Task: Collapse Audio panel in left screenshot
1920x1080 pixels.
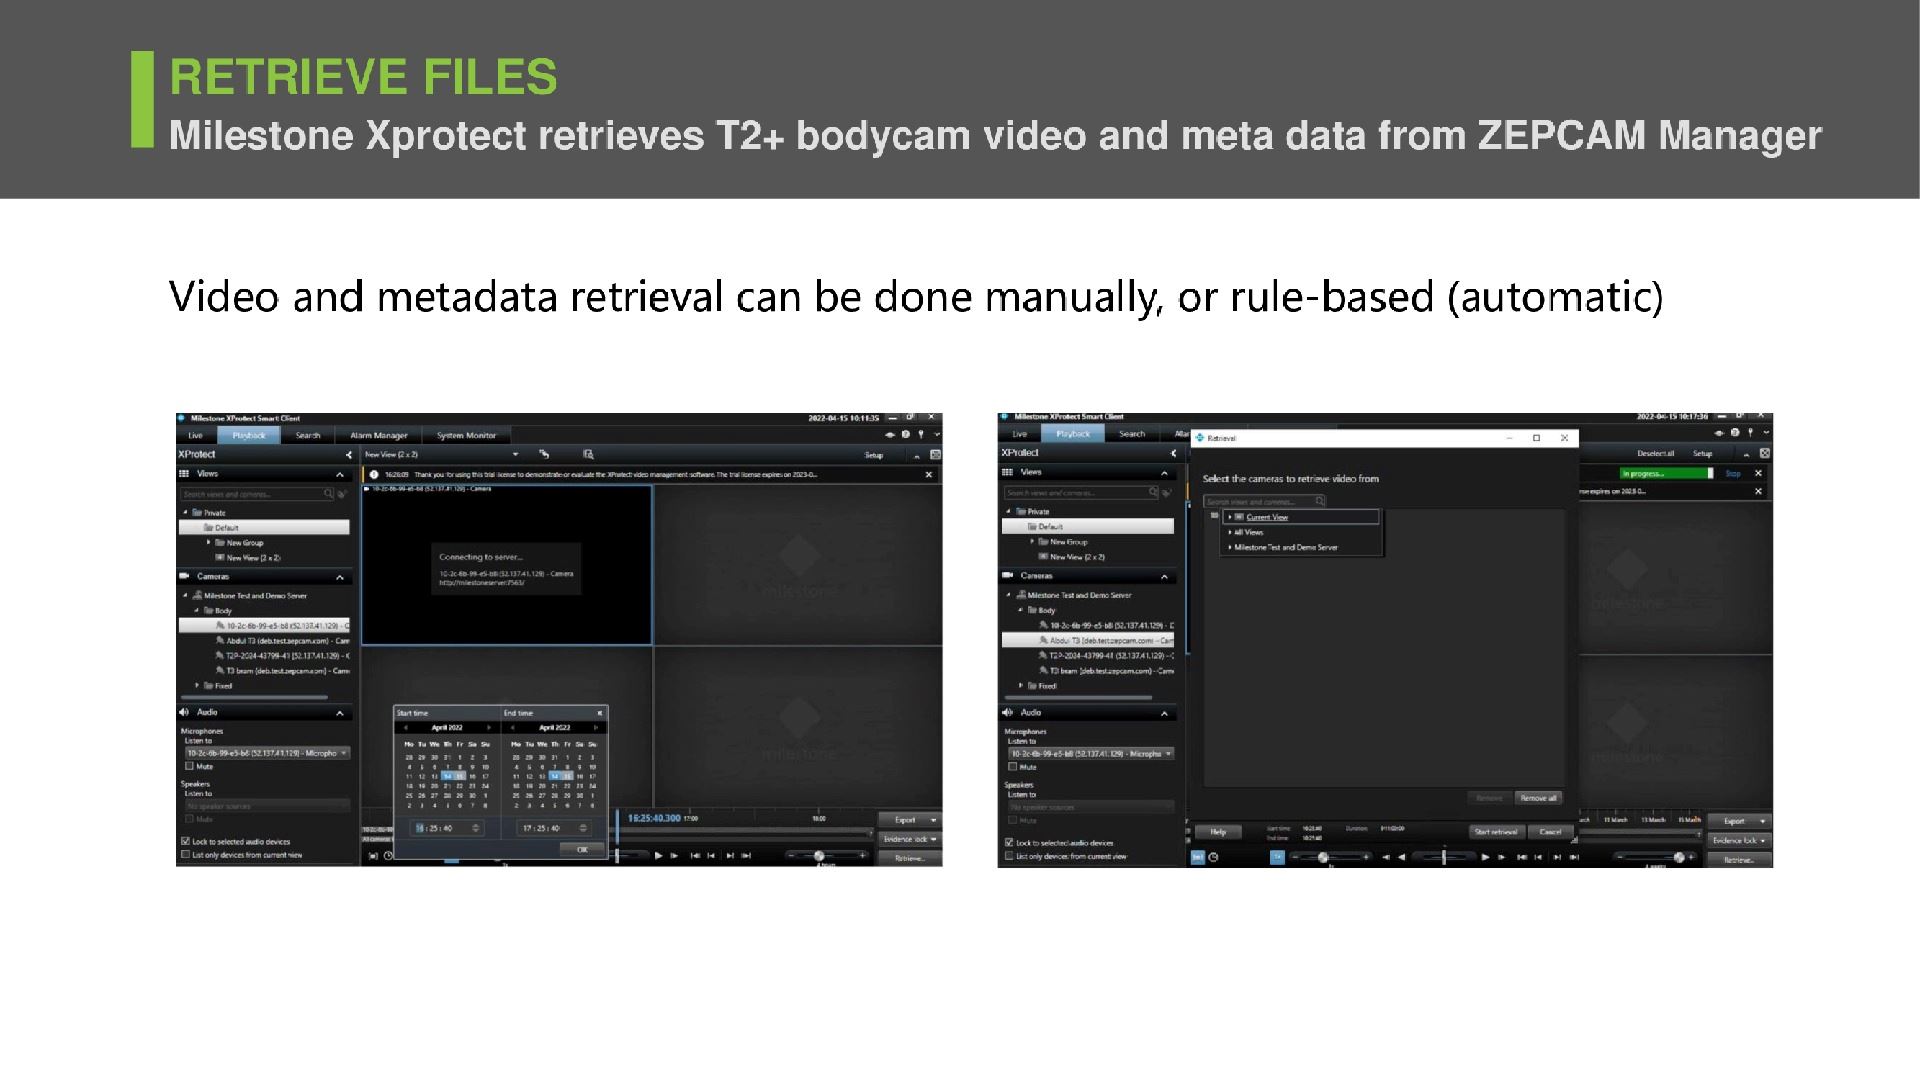Action: tap(340, 713)
